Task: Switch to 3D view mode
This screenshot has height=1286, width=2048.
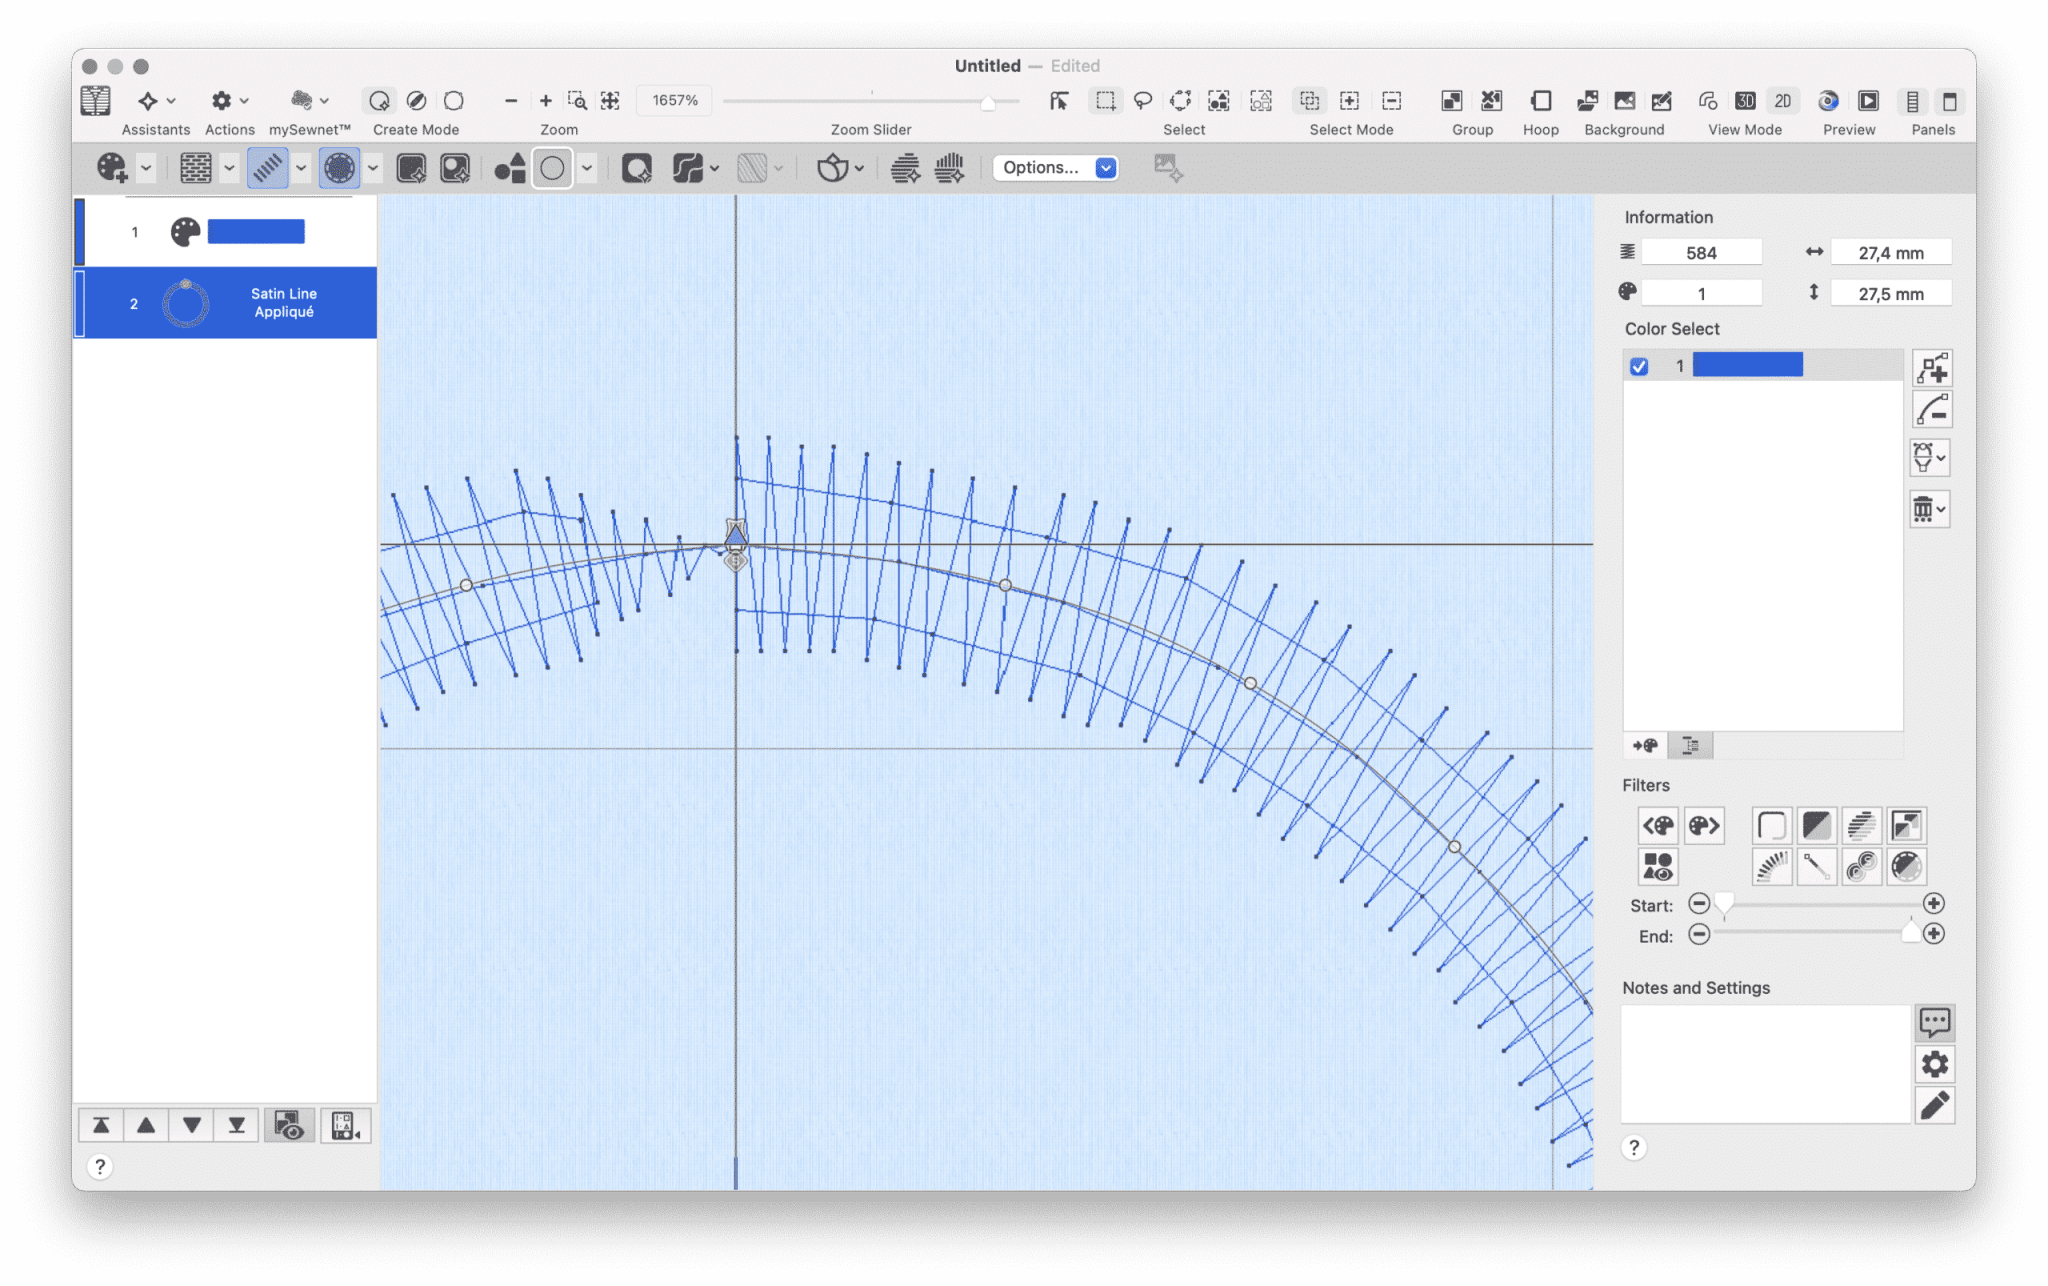Action: coord(1745,101)
